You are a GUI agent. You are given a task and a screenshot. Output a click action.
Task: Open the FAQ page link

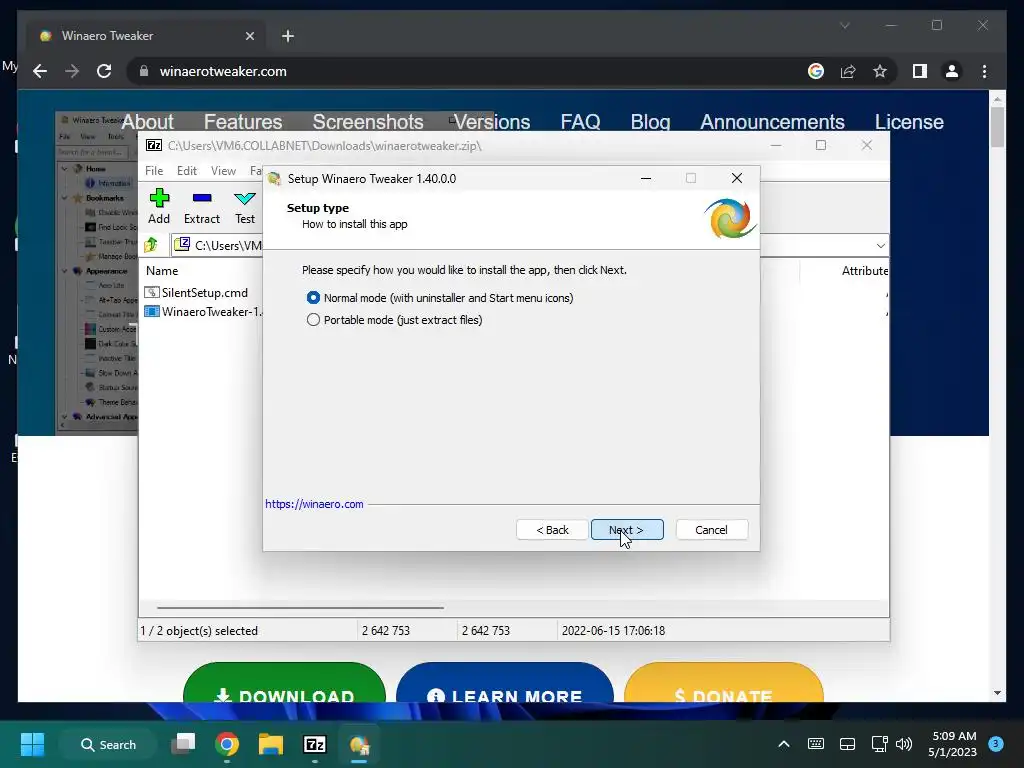pos(580,122)
